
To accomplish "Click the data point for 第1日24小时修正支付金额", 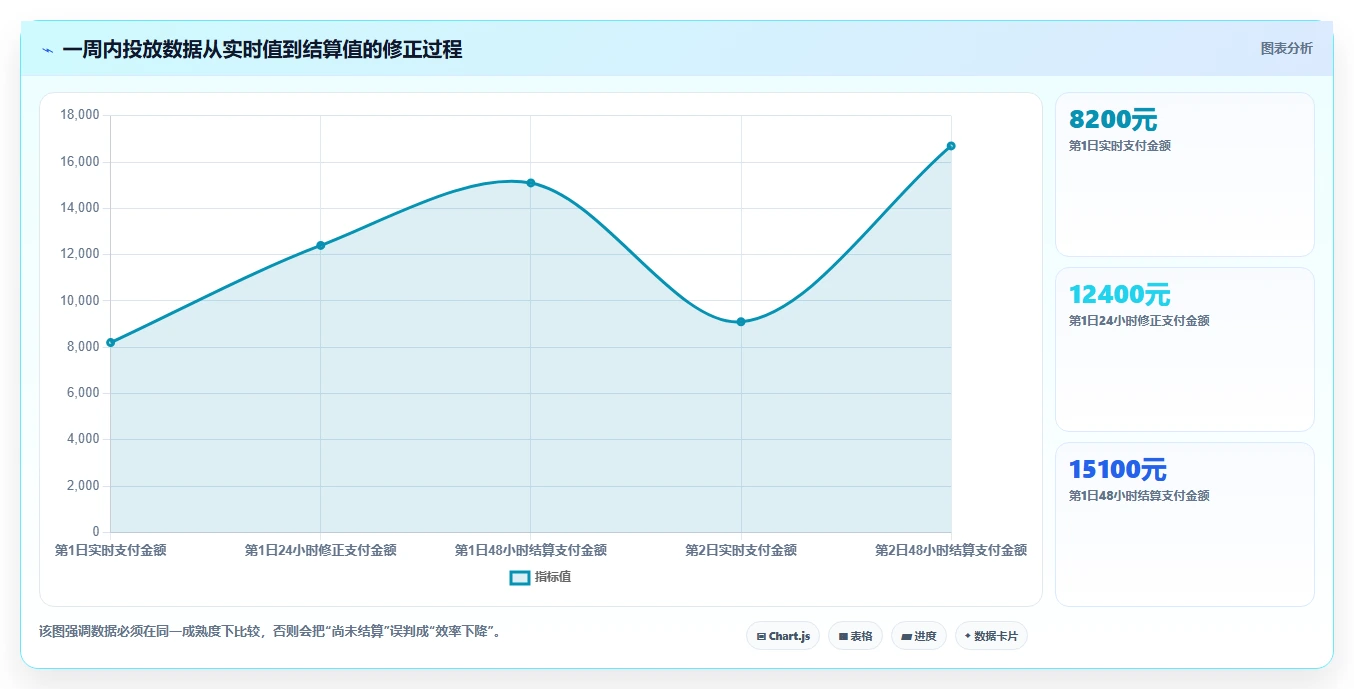I will coord(321,245).
